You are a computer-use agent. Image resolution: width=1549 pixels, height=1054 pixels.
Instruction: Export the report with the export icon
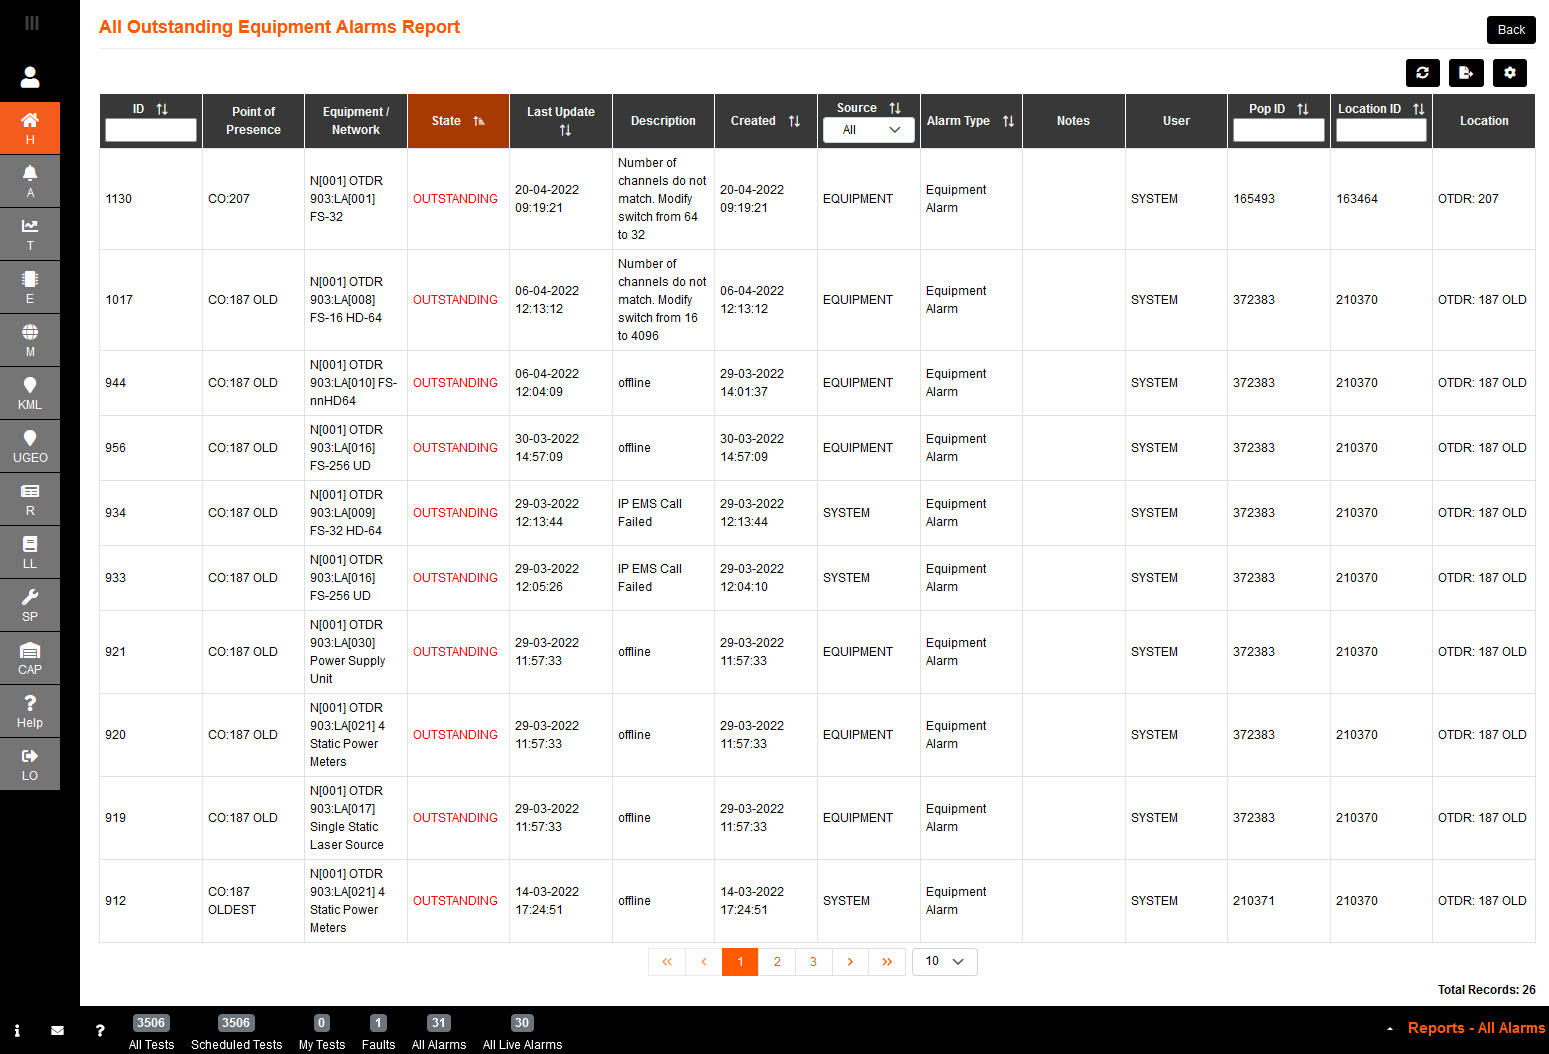coord(1466,73)
